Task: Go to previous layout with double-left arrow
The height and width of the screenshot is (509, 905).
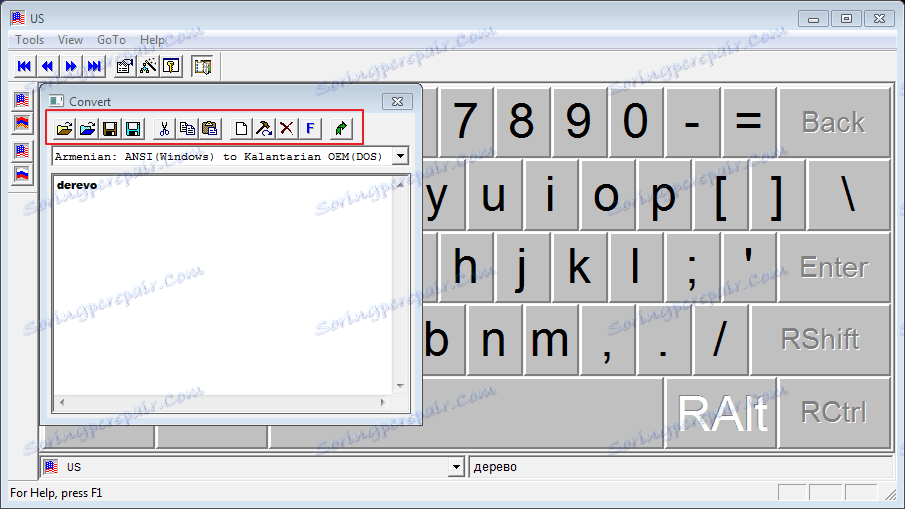Action: pyautogui.click(x=47, y=66)
